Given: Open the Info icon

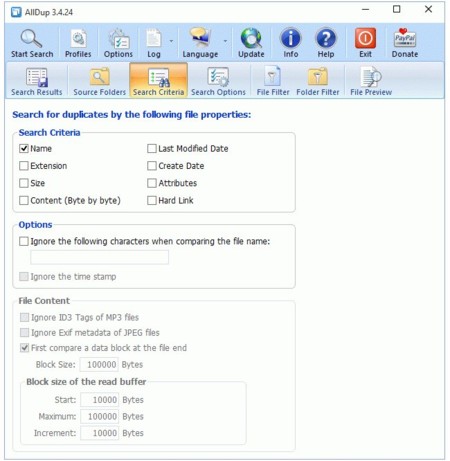Looking at the screenshot, I should tap(291, 38).
